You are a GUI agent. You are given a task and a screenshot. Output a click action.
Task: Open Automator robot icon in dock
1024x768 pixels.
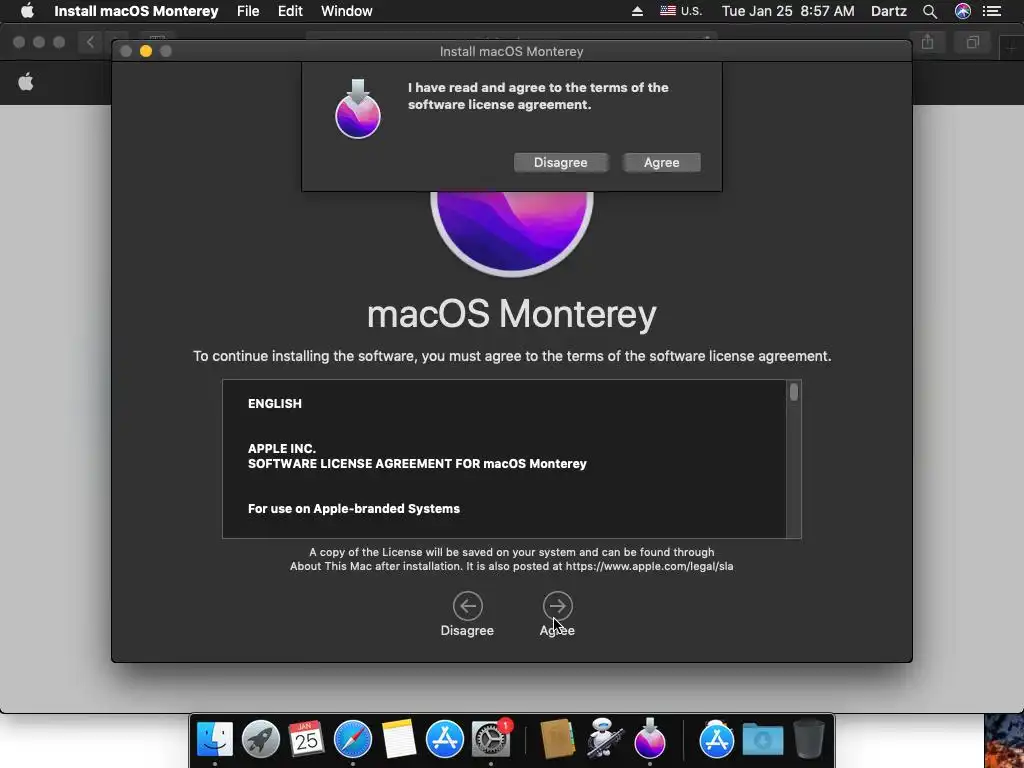(x=603, y=739)
